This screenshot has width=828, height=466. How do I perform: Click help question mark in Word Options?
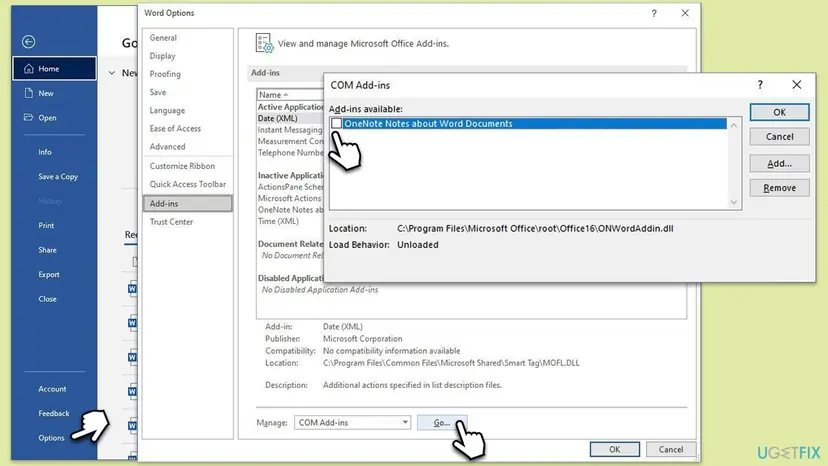point(654,13)
